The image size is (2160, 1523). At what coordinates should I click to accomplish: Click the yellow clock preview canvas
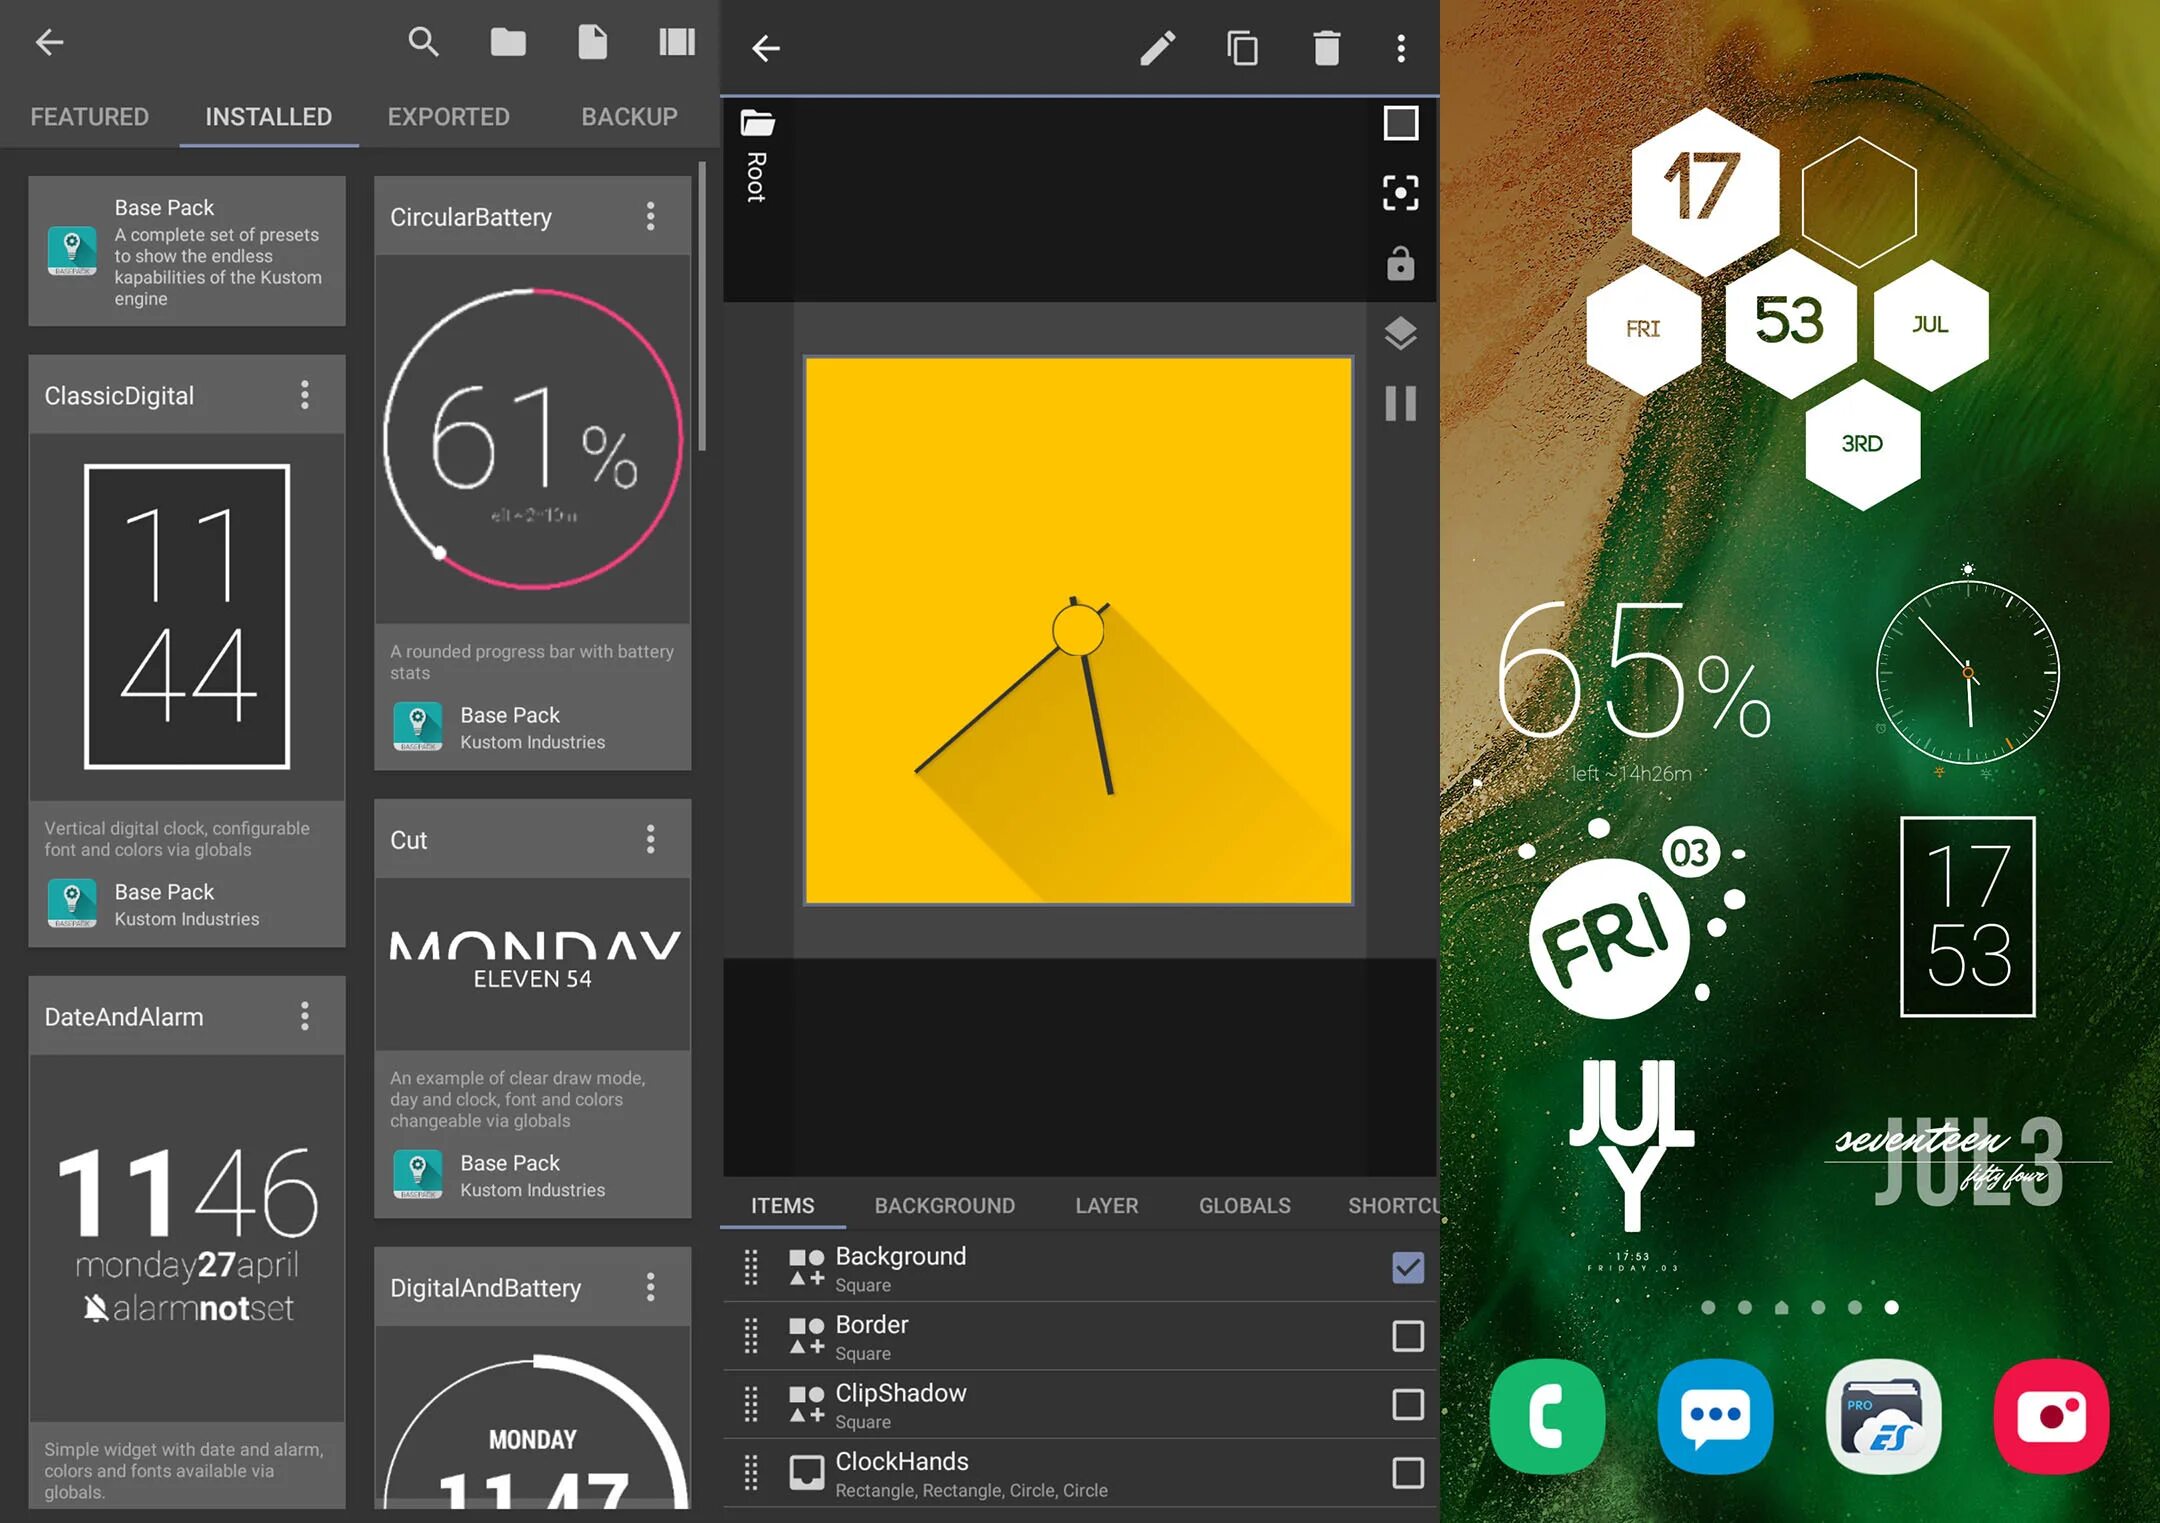pyautogui.click(x=1078, y=630)
